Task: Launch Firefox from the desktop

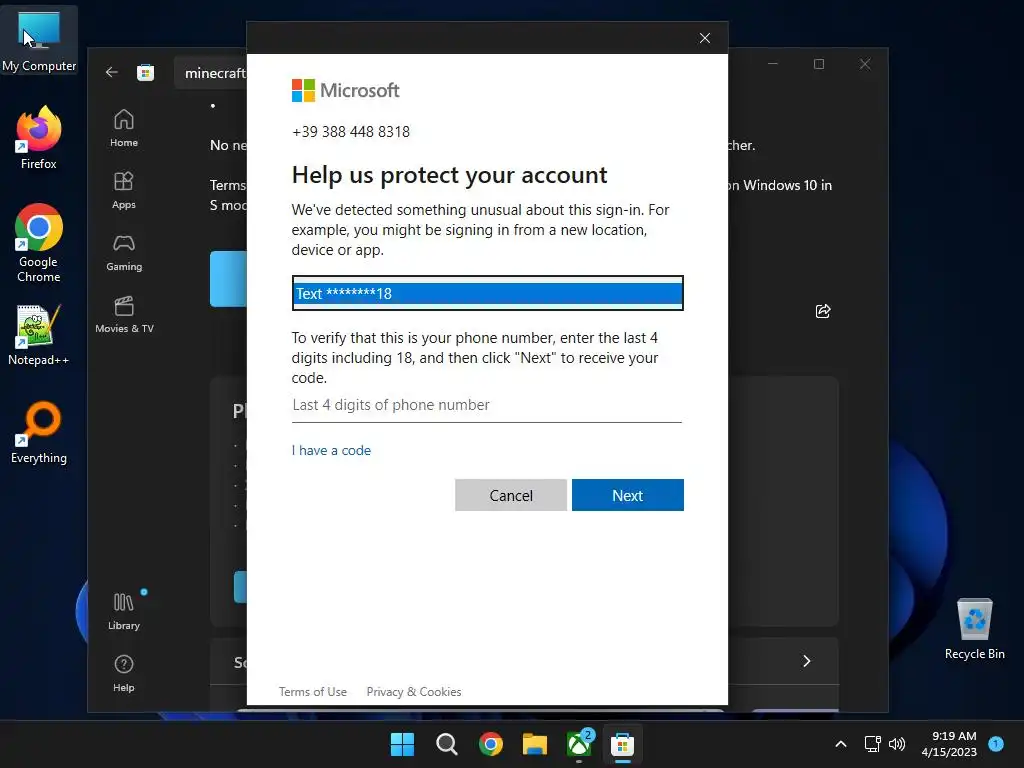Action: pyautogui.click(x=39, y=138)
